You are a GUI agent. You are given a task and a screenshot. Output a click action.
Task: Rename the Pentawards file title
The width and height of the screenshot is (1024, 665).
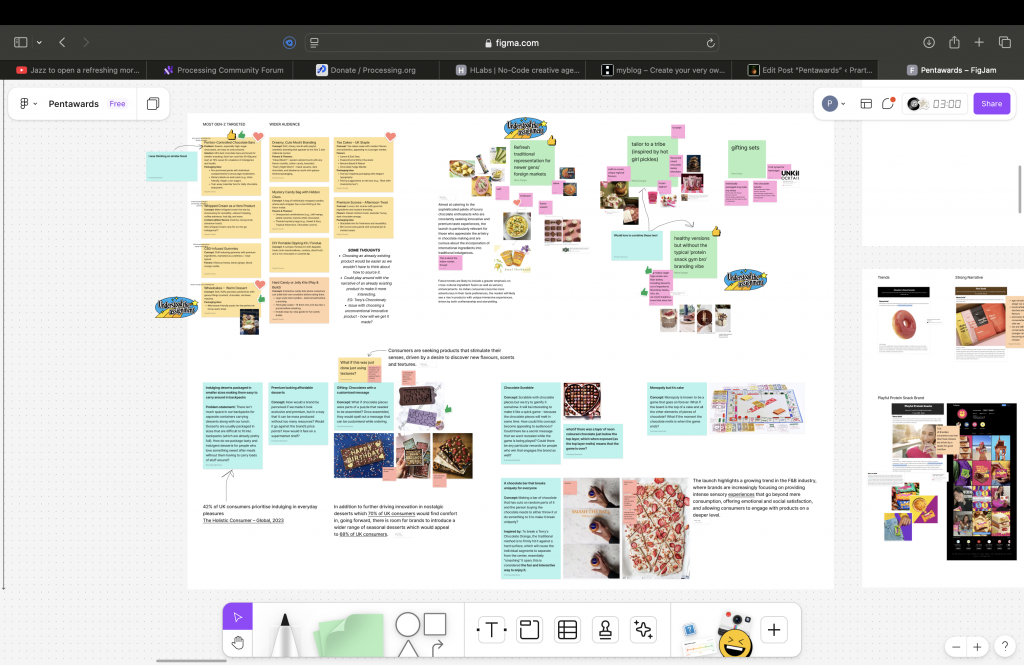click(74, 104)
